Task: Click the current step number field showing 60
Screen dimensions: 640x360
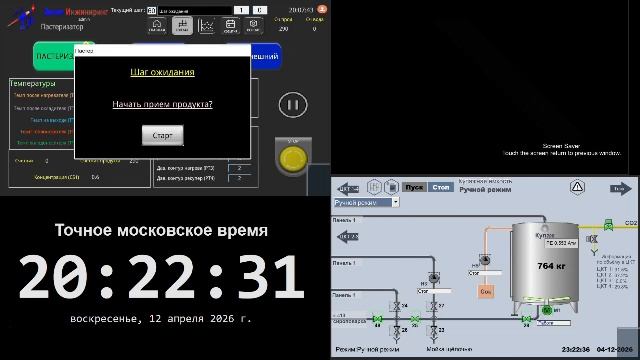Action: (x=151, y=10)
